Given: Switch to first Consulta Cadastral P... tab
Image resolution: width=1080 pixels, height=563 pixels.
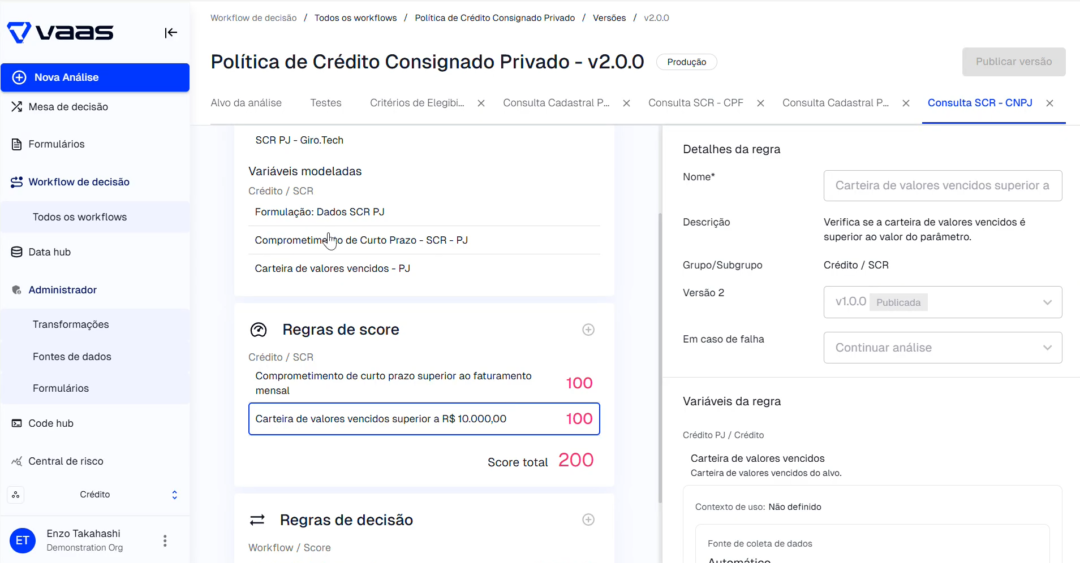Looking at the screenshot, I should pyautogui.click(x=556, y=103).
